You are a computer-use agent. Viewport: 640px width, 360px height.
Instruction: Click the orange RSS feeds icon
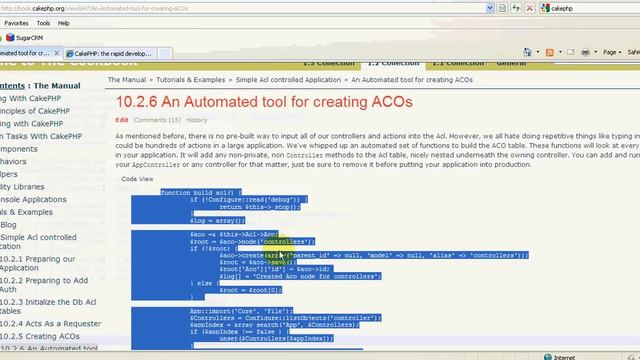coord(550,52)
